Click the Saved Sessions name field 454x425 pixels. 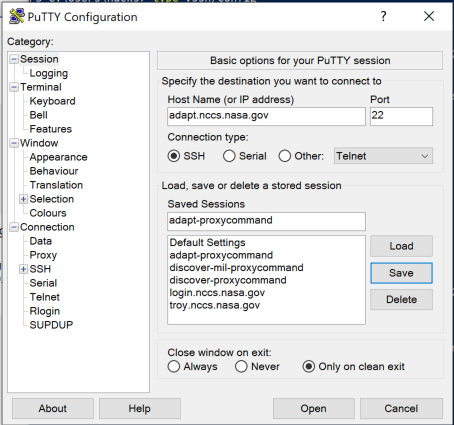[266, 221]
